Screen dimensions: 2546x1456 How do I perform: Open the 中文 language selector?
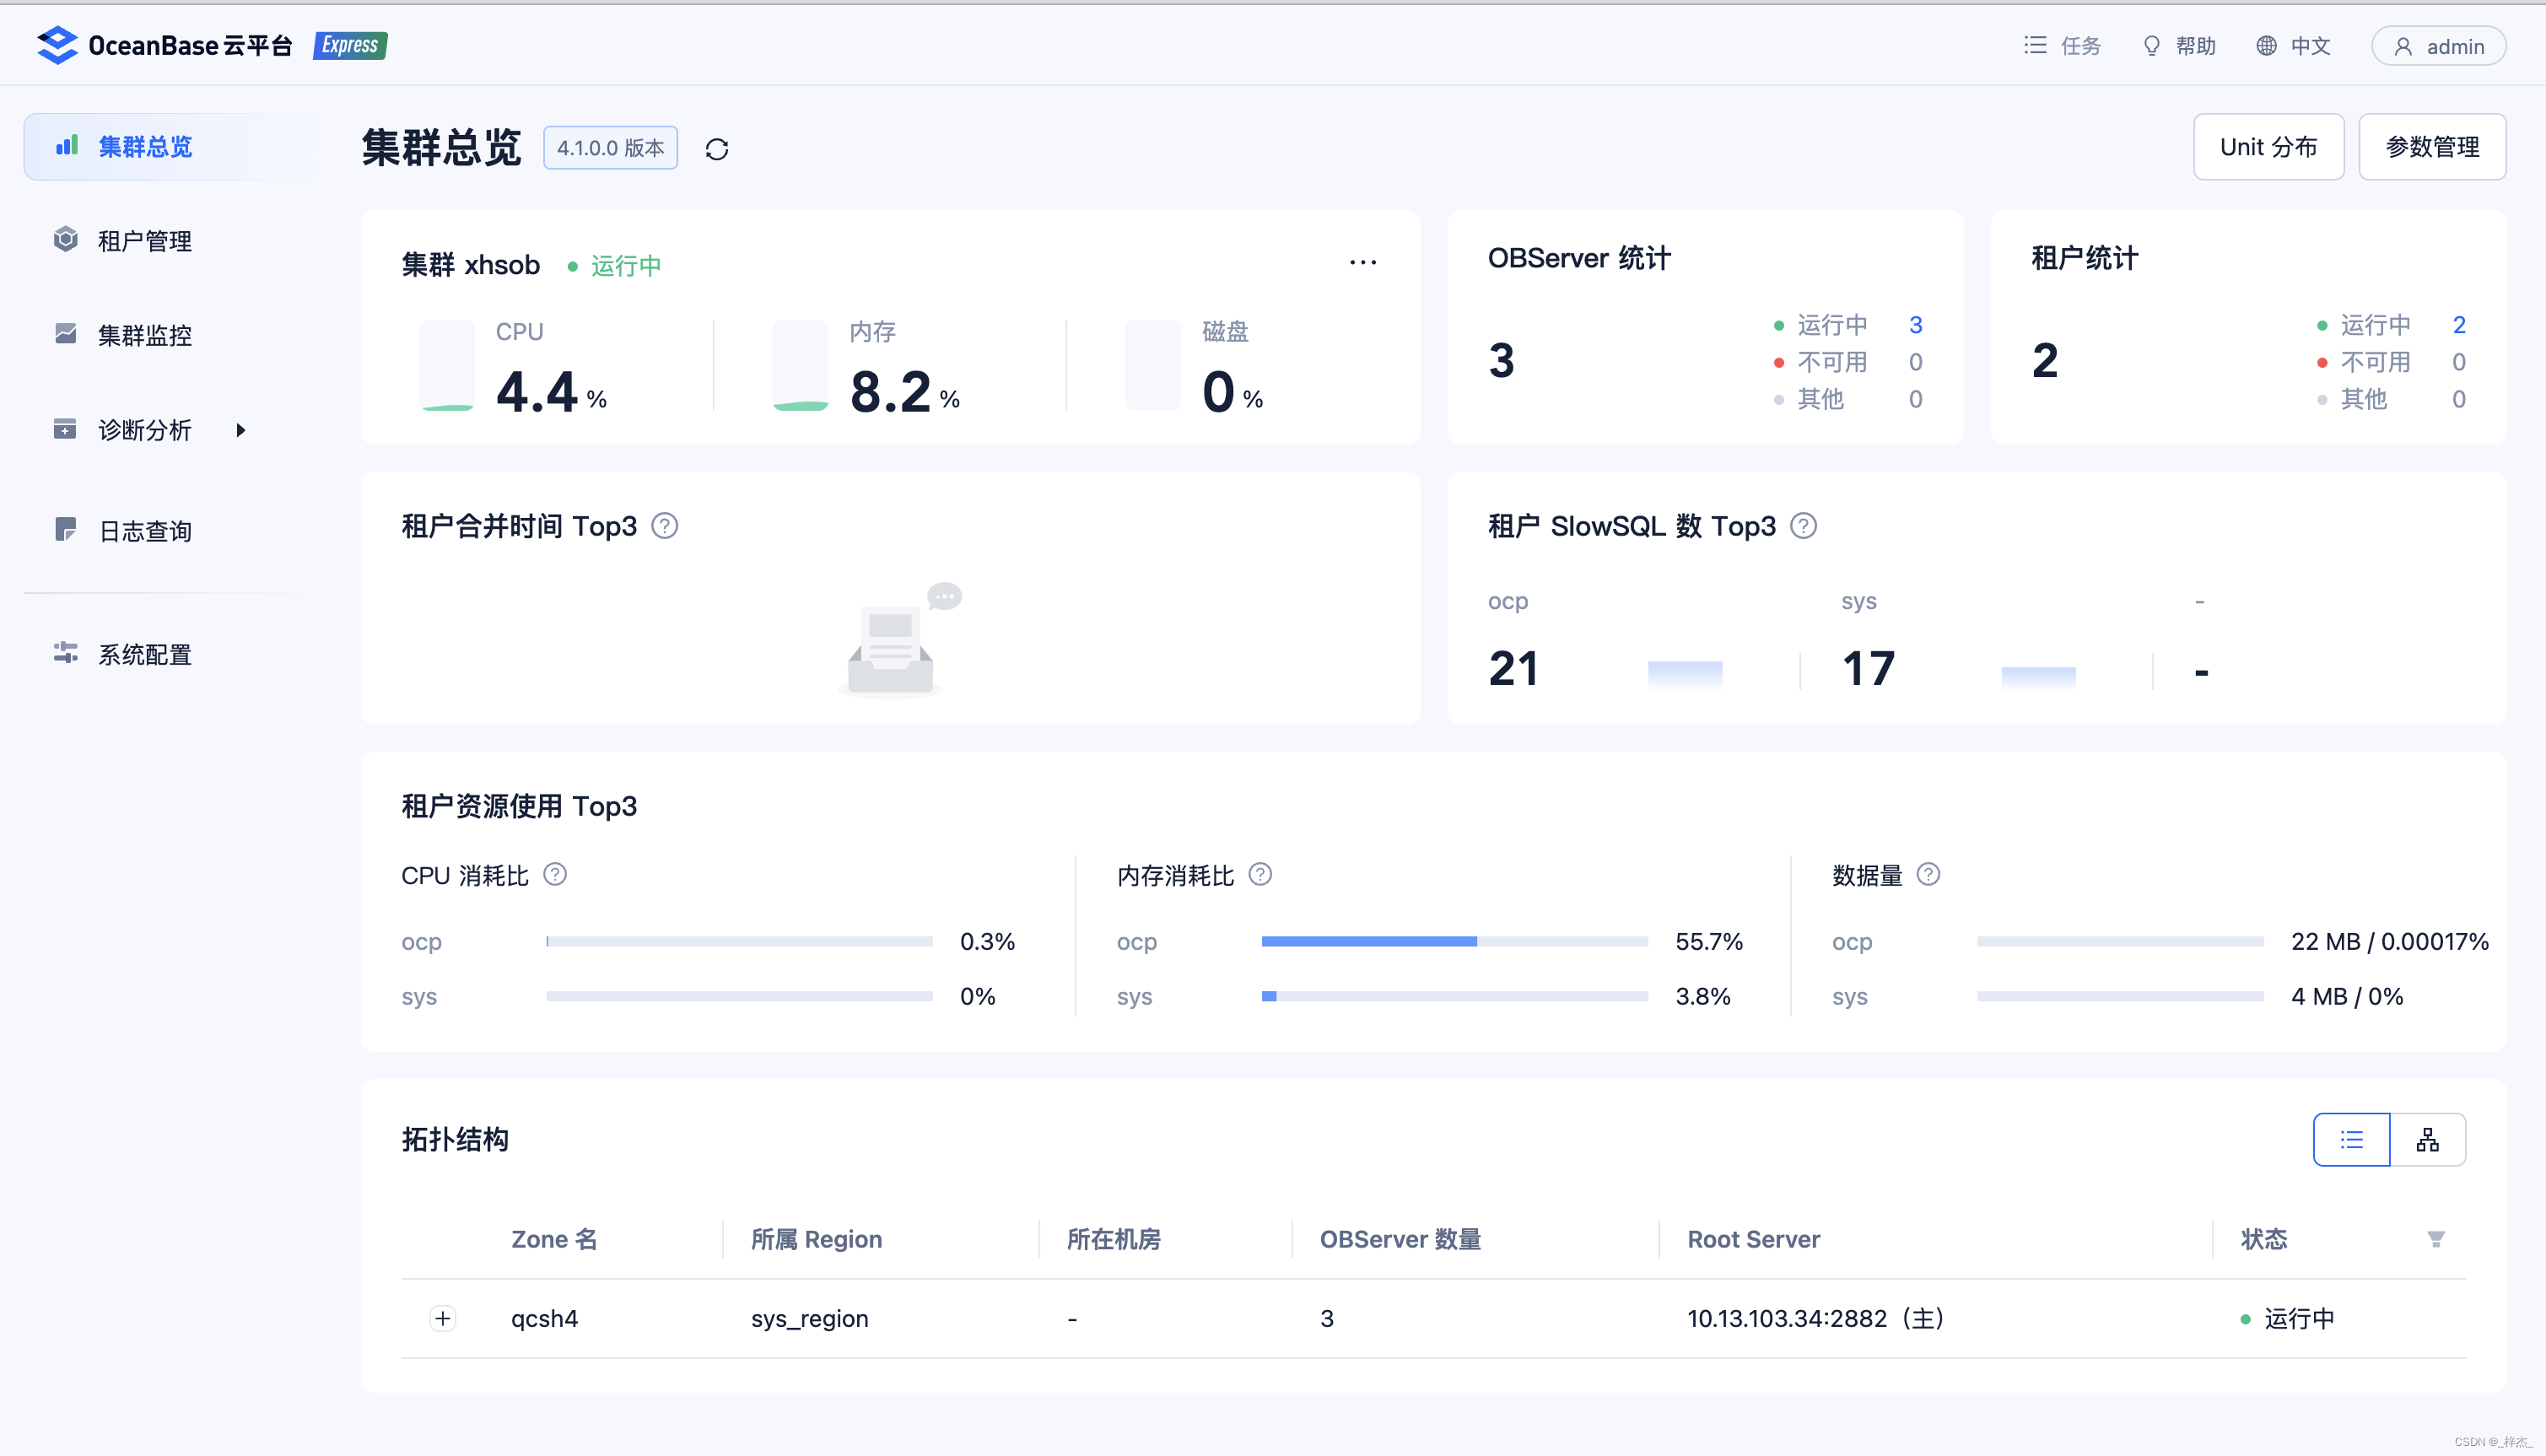coord(2293,46)
